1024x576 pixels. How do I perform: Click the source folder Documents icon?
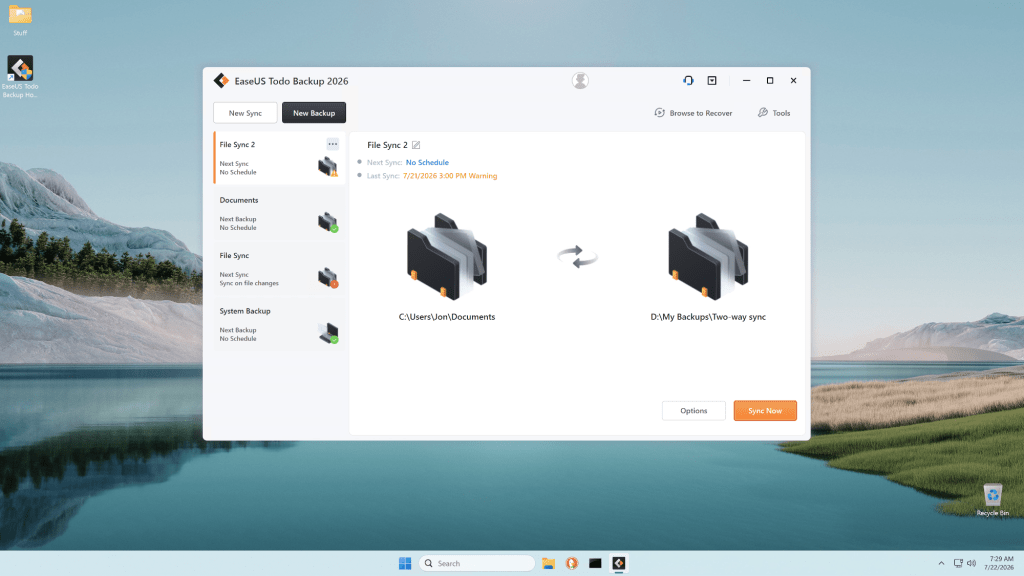coord(447,256)
